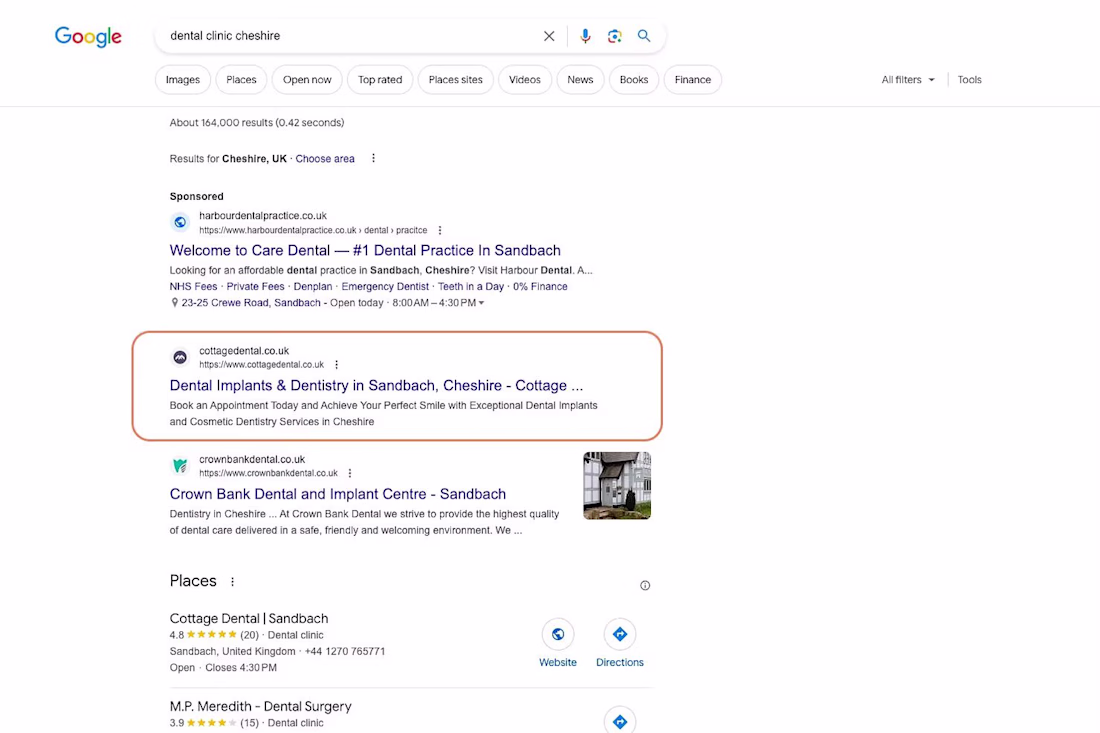The image size is (1100, 733).
Task: Filter results by Open now
Action: click(x=307, y=80)
